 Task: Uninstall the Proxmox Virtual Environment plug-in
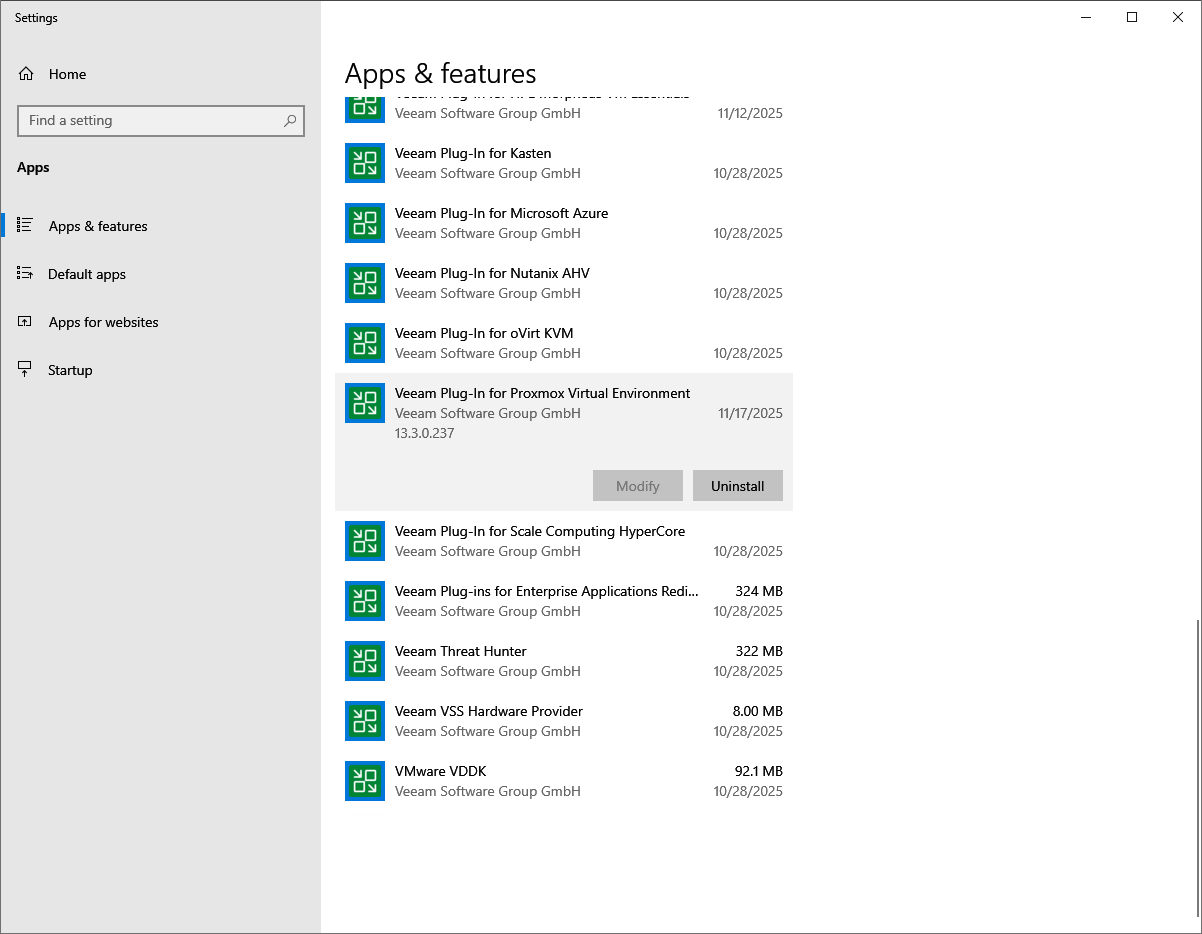[x=737, y=486]
